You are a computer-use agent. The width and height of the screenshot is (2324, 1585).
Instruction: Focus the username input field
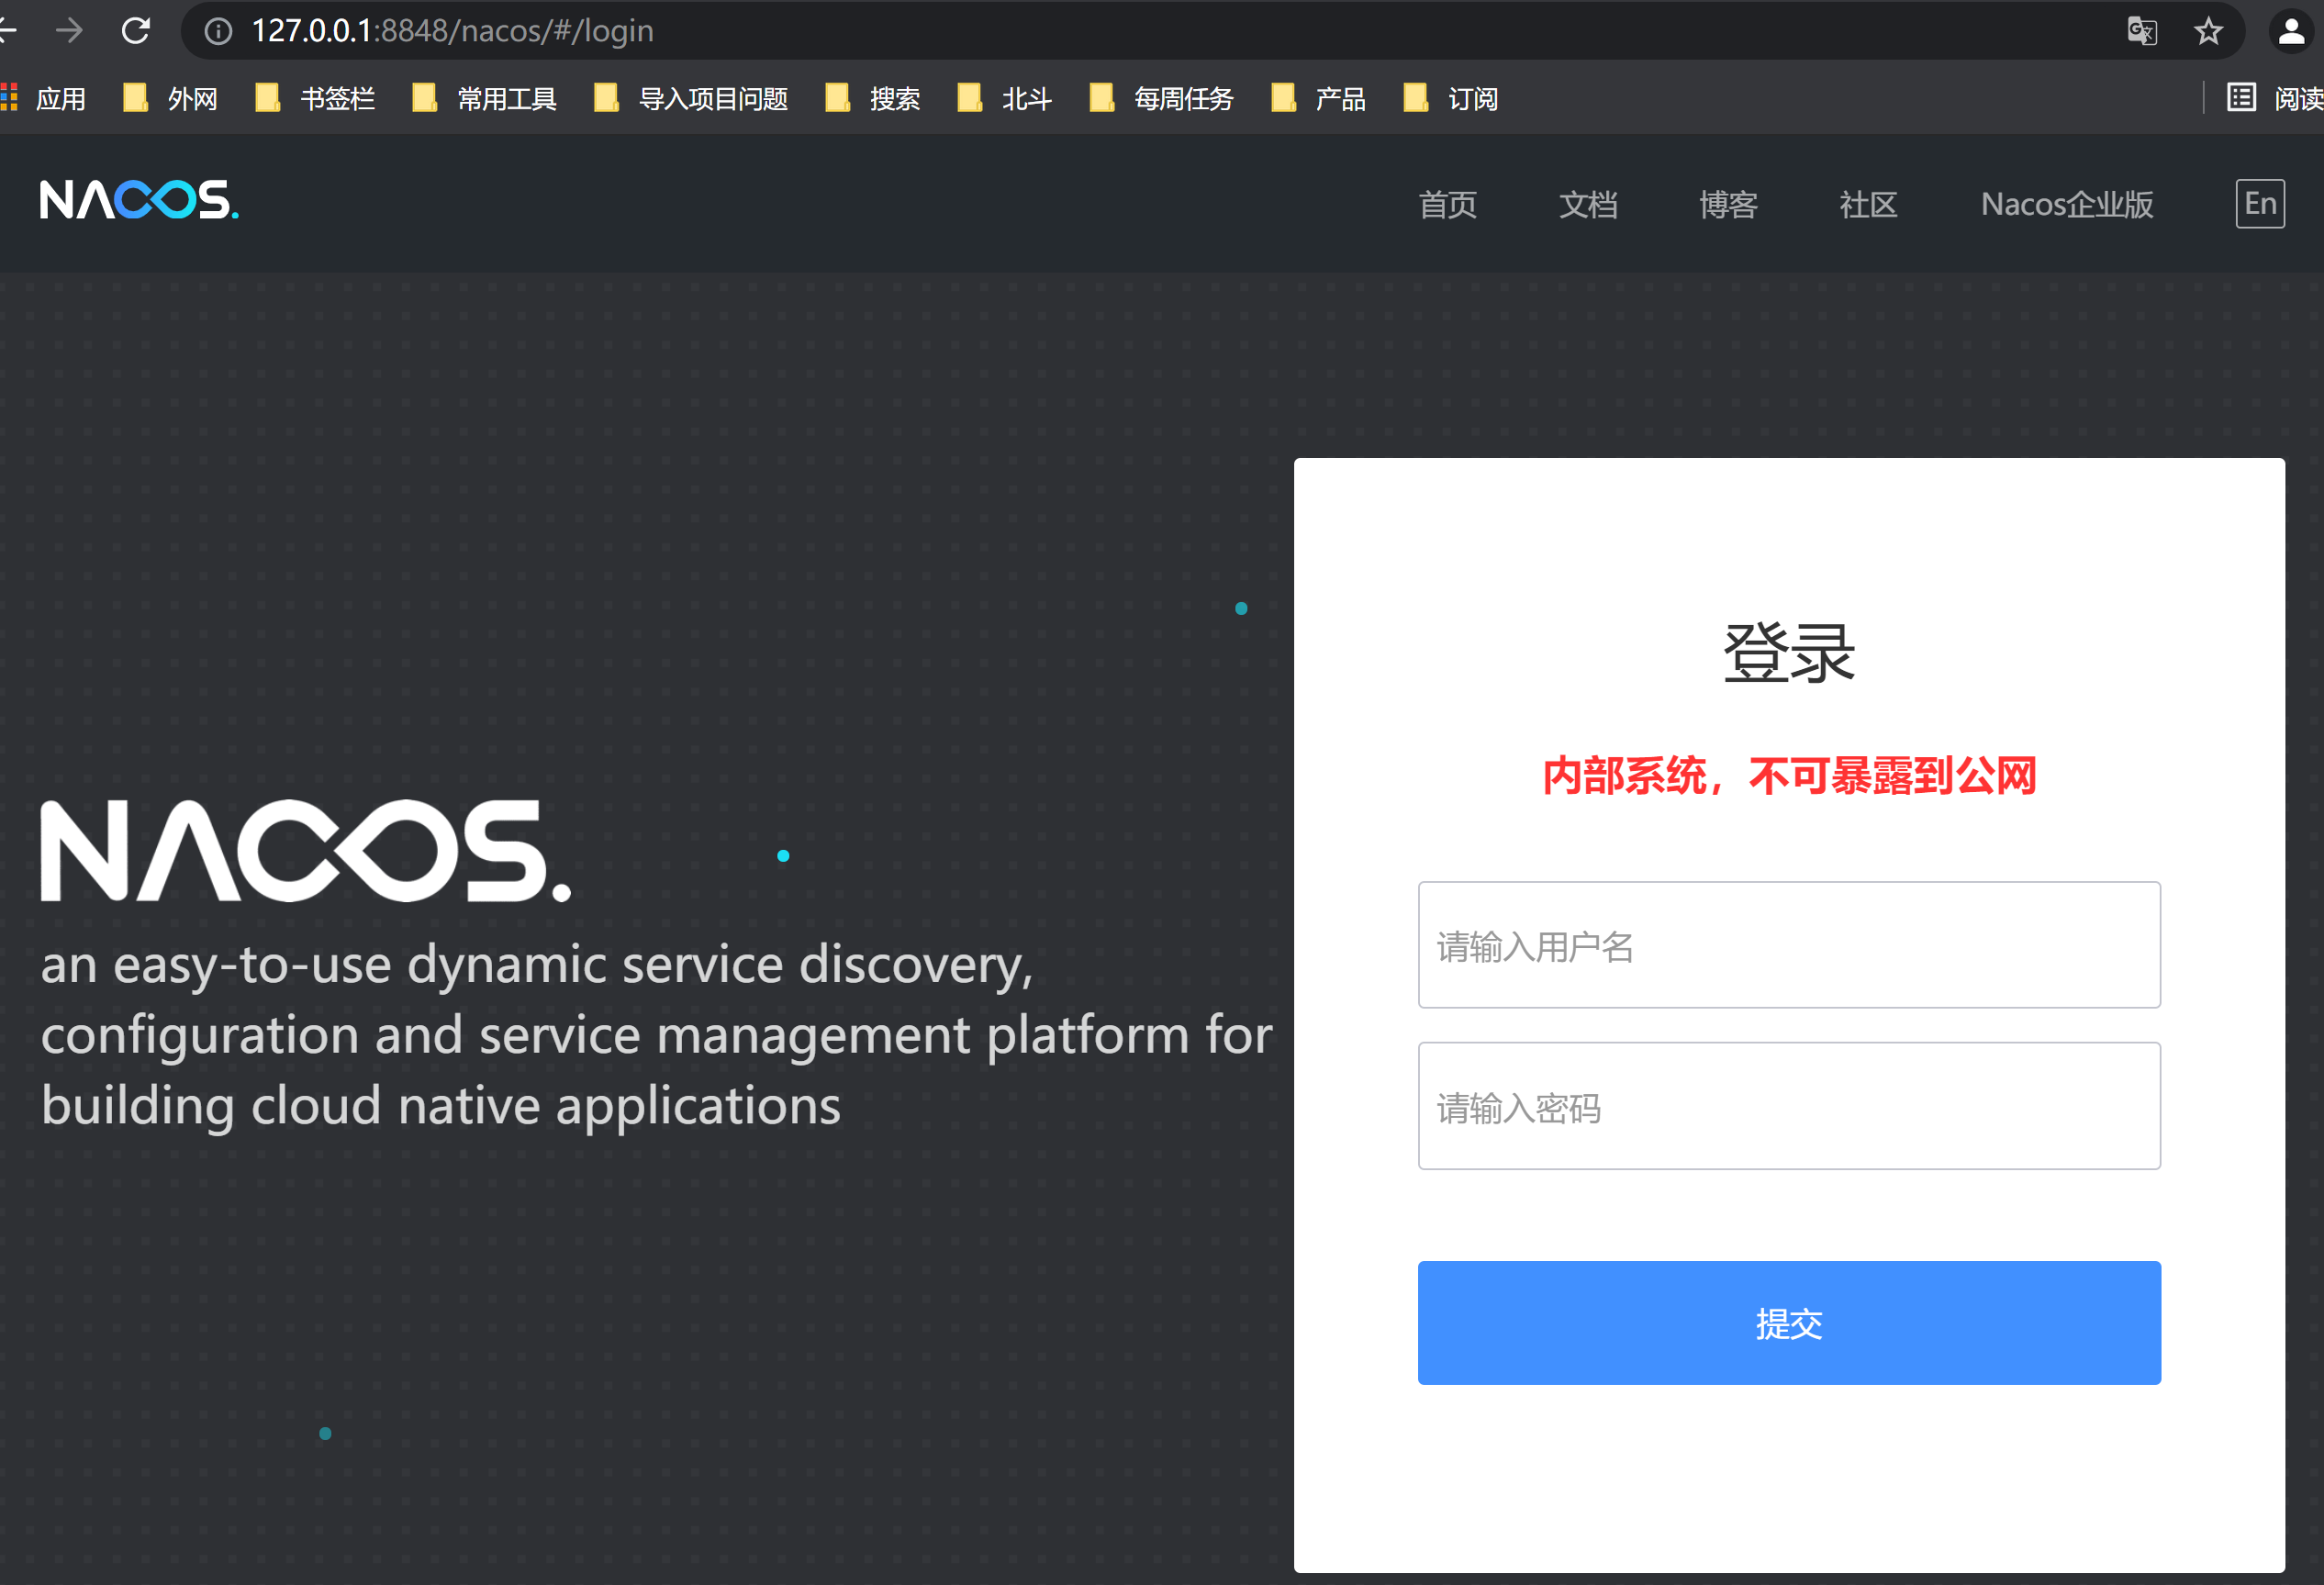pyautogui.click(x=1788, y=945)
